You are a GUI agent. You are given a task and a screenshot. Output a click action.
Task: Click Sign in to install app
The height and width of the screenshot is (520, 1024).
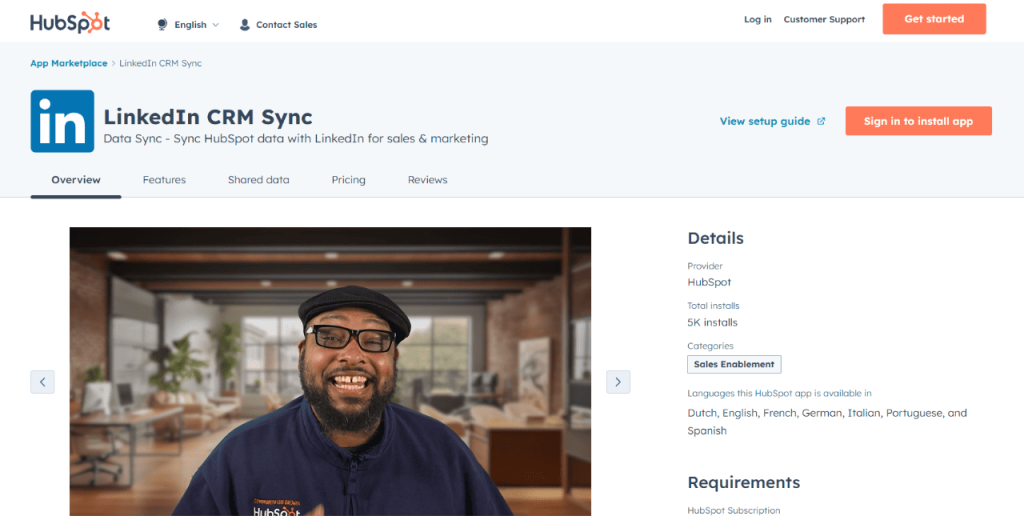click(918, 121)
